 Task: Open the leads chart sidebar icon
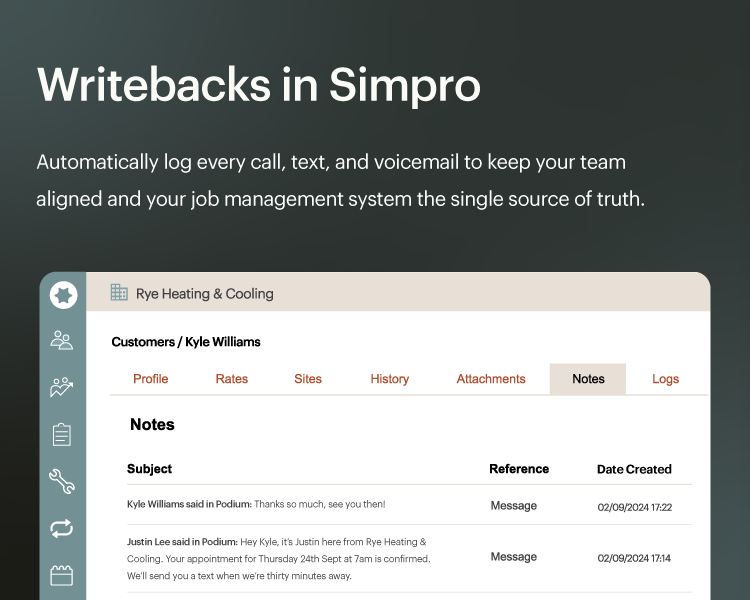(x=62, y=387)
